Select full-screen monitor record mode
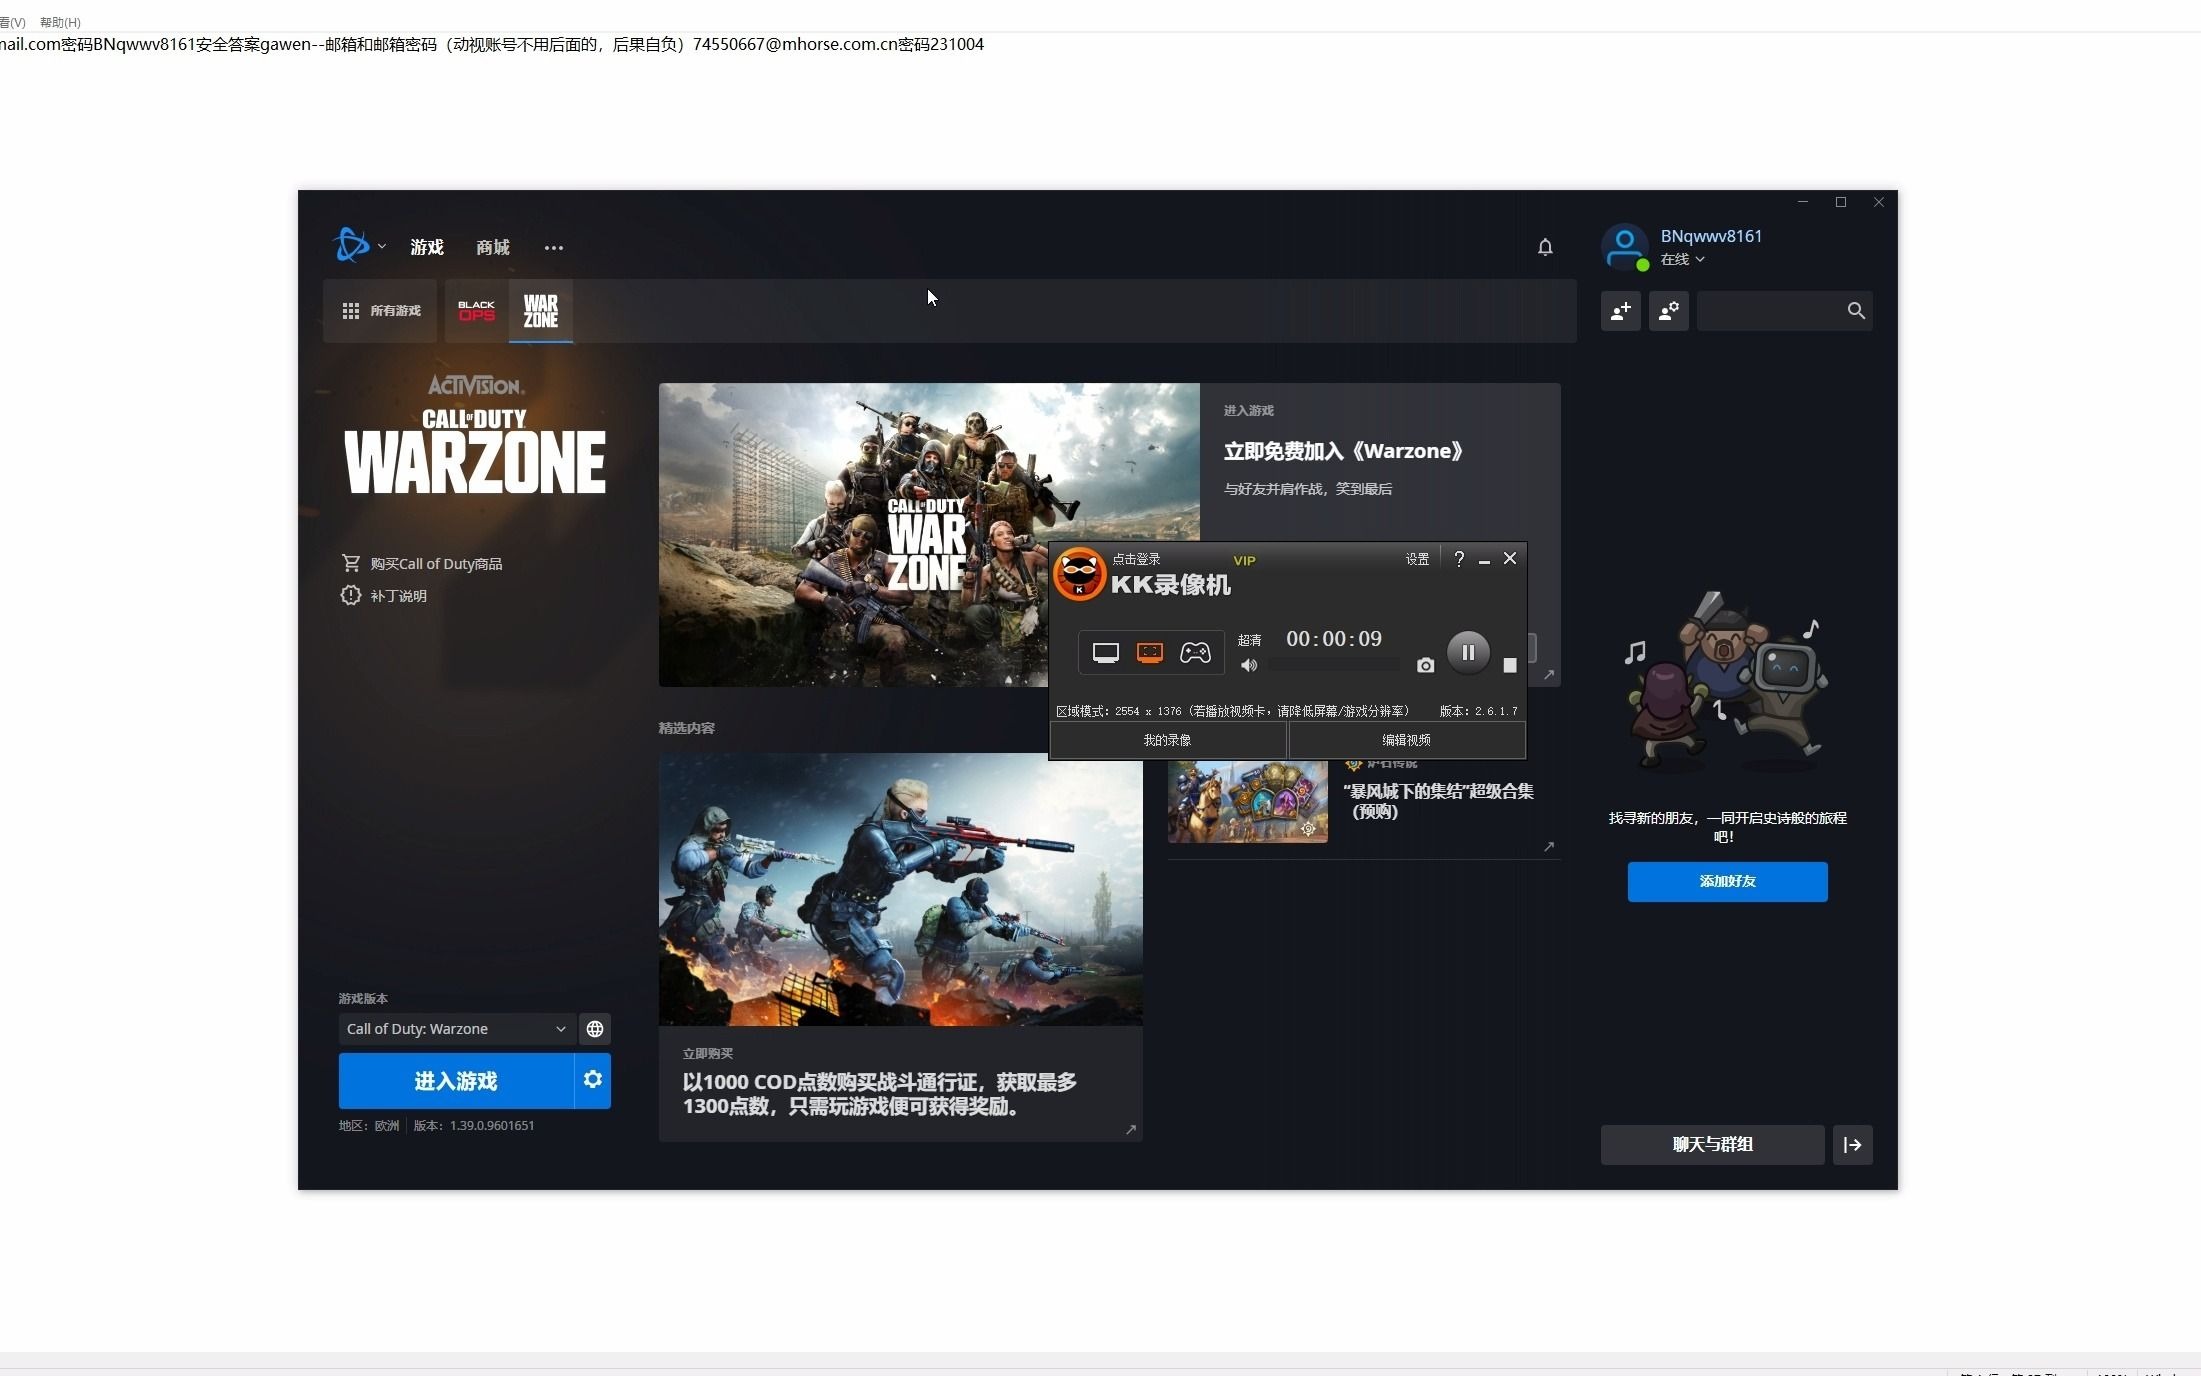 (1106, 653)
